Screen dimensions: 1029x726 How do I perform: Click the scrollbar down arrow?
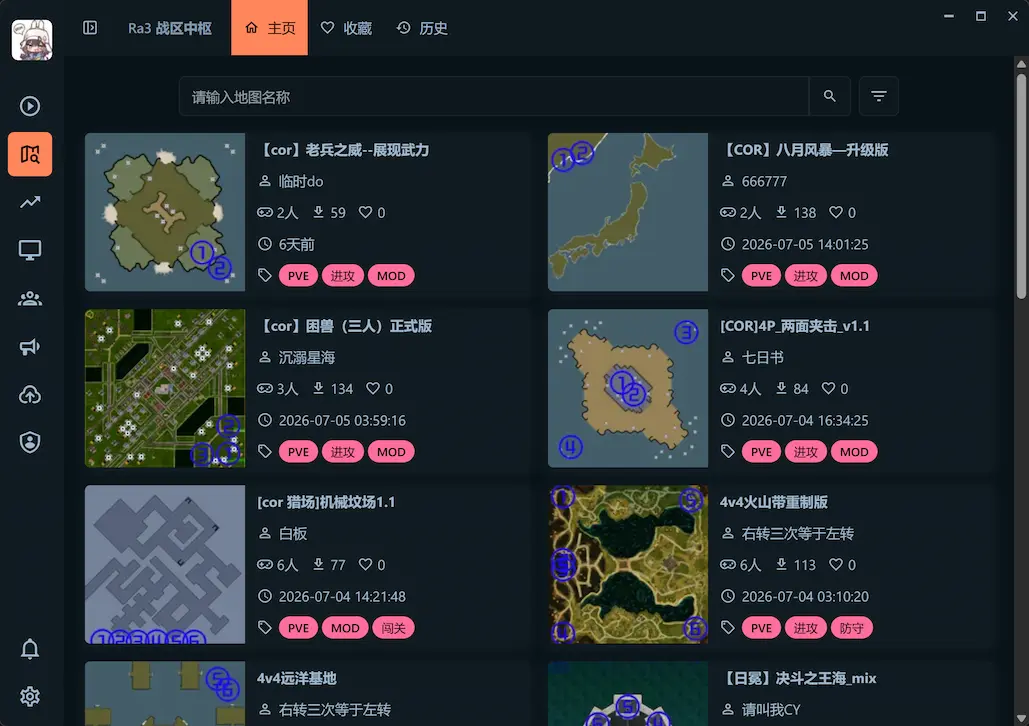tap(1021, 718)
